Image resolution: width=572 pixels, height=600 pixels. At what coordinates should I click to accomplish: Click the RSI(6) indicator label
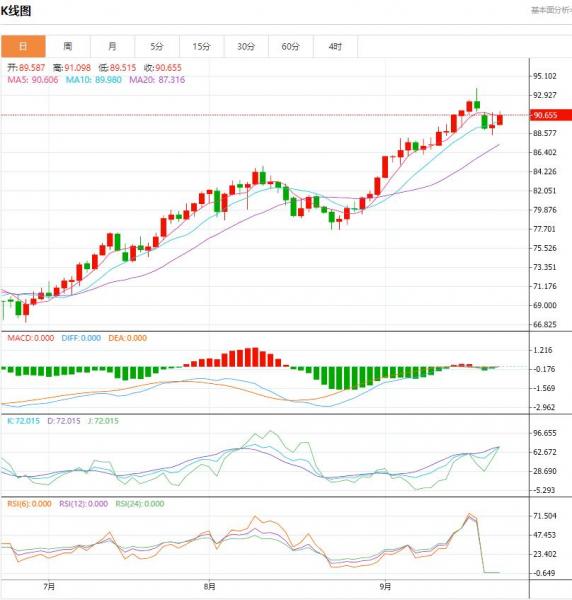click(x=29, y=504)
